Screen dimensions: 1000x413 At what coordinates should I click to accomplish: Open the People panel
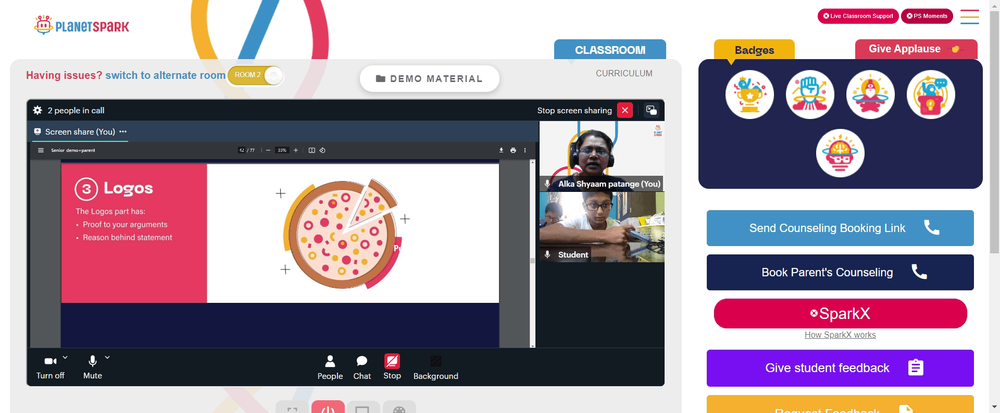point(330,367)
